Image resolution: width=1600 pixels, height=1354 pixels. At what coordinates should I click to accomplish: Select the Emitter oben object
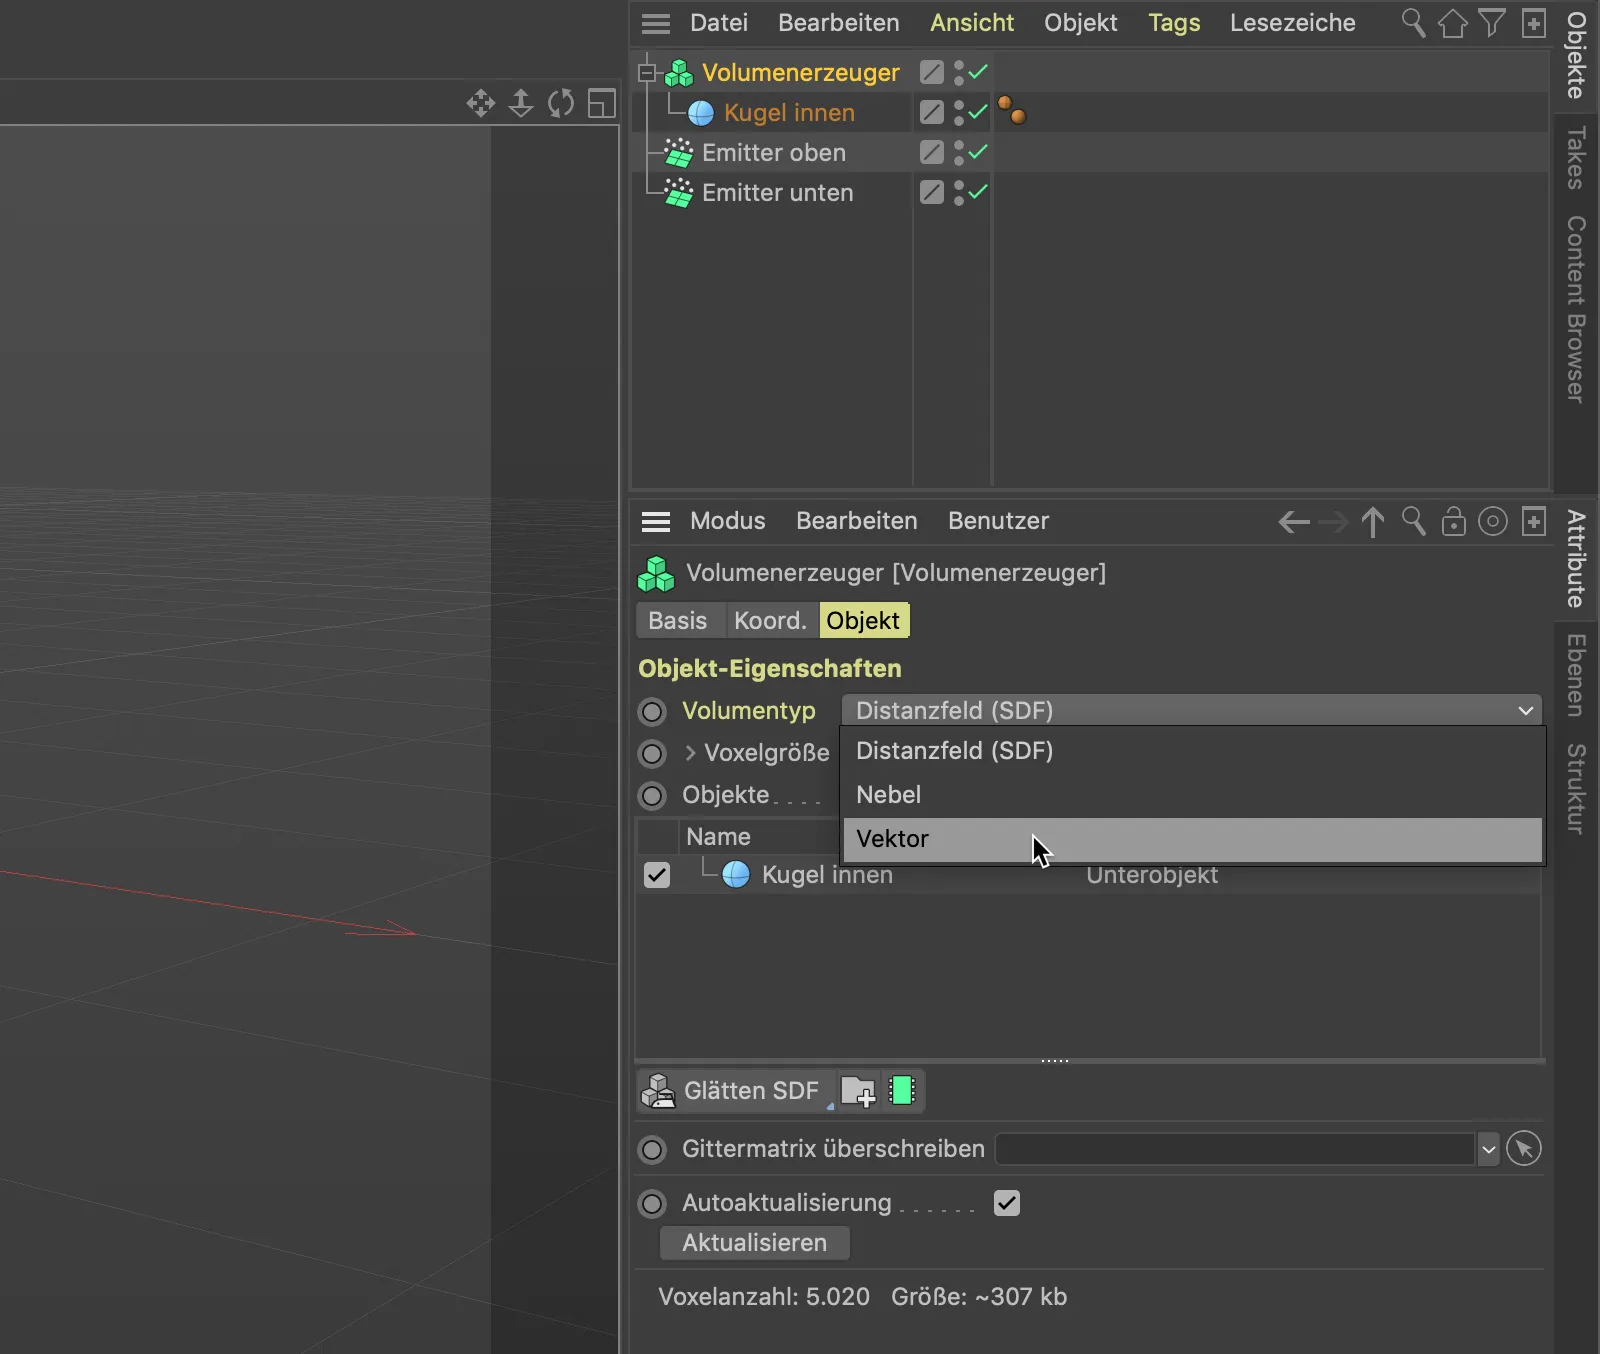773,153
